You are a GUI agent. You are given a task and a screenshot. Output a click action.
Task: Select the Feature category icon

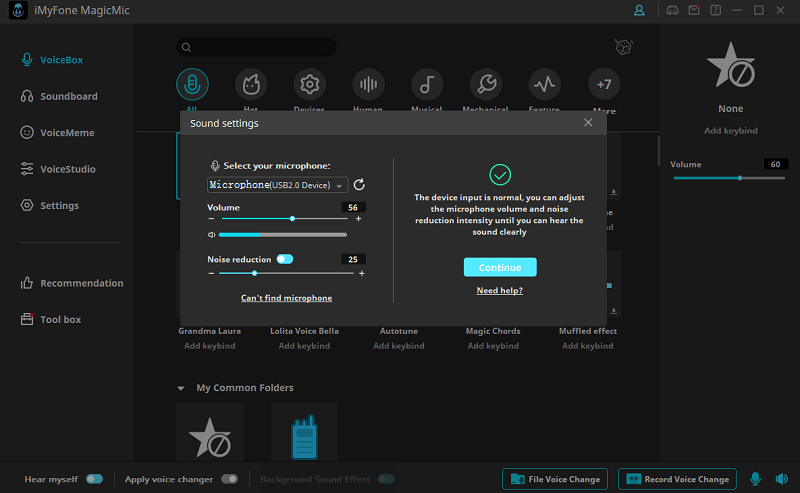(544, 84)
